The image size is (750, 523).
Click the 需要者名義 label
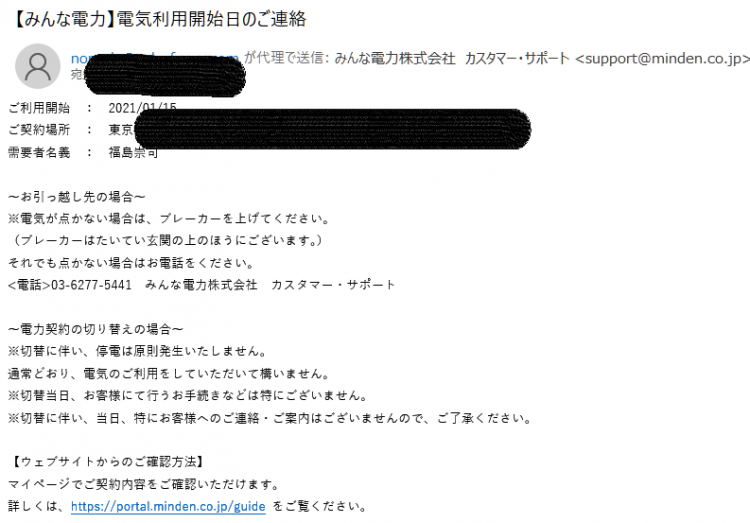pyautogui.click(x=39, y=153)
